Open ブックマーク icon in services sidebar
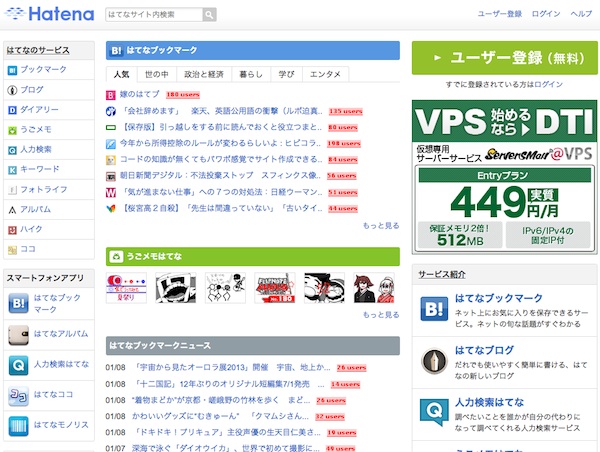Image resolution: width=600 pixels, height=452 pixels. click(x=12, y=71)
